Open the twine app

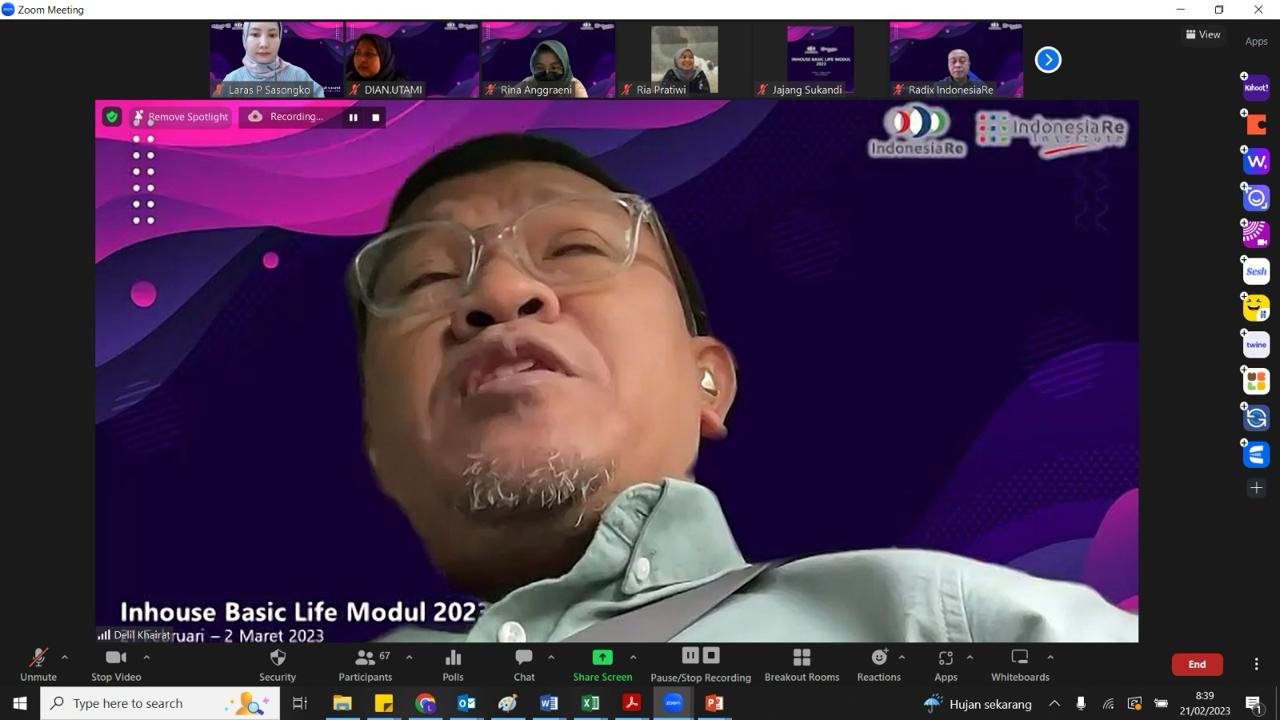[1256, 344]
